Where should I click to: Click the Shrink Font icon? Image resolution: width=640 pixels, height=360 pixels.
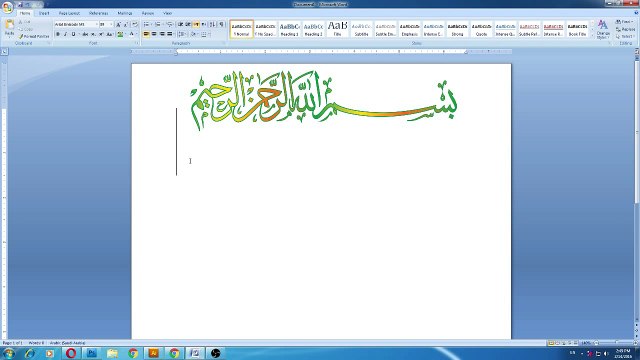(126, 24)
